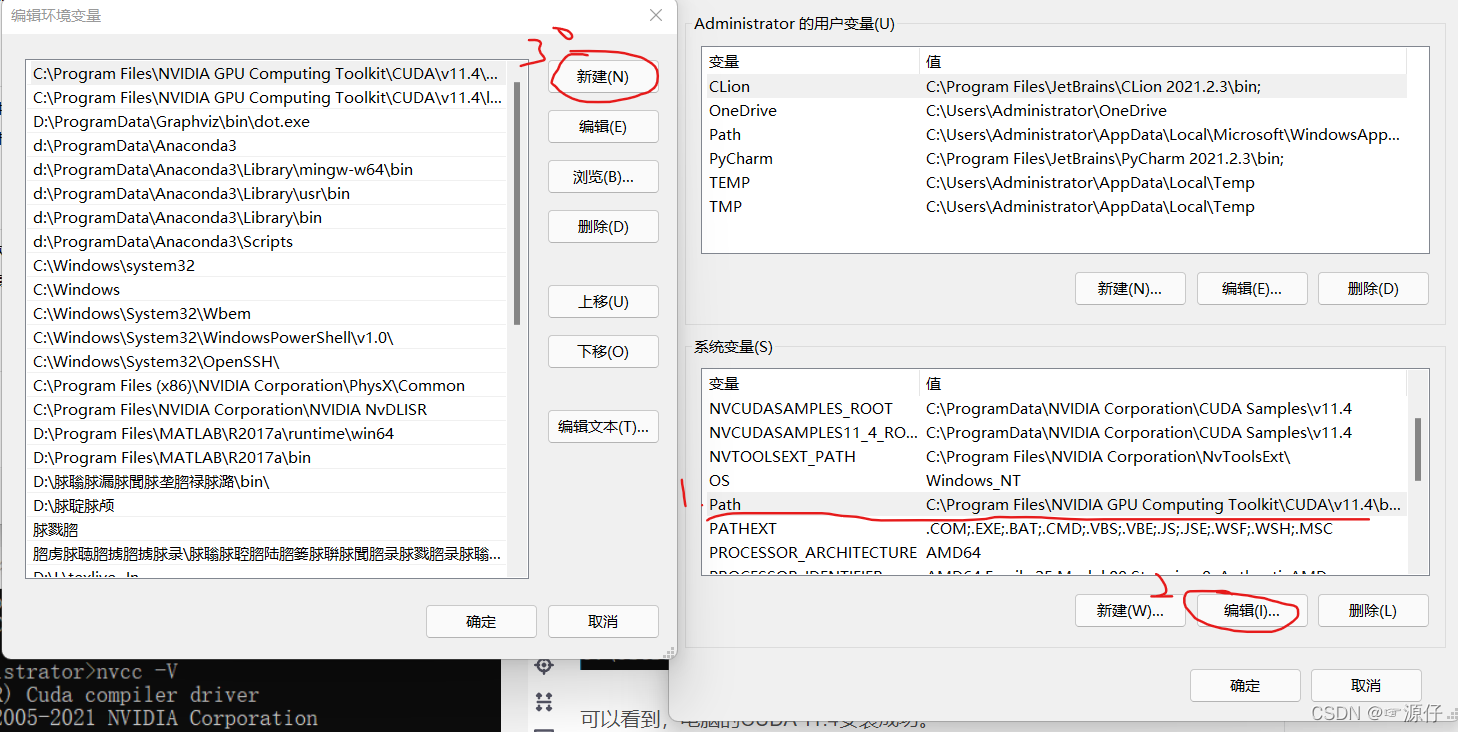Click 删除(D) beside the path list
The width and height of the screenshot is (1458, 732).
click(603, 227)
